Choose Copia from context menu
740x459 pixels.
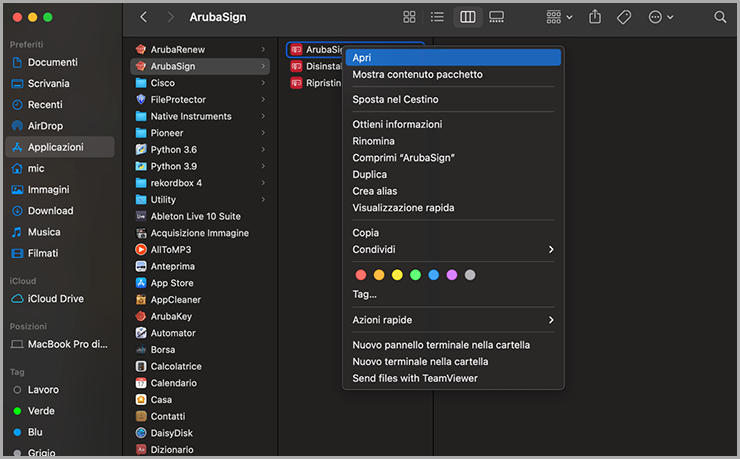453,233
